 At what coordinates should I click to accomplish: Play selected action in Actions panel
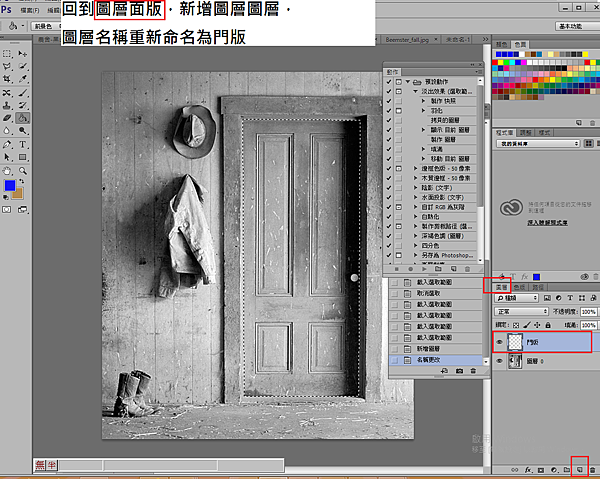click(x=424, y=269)
